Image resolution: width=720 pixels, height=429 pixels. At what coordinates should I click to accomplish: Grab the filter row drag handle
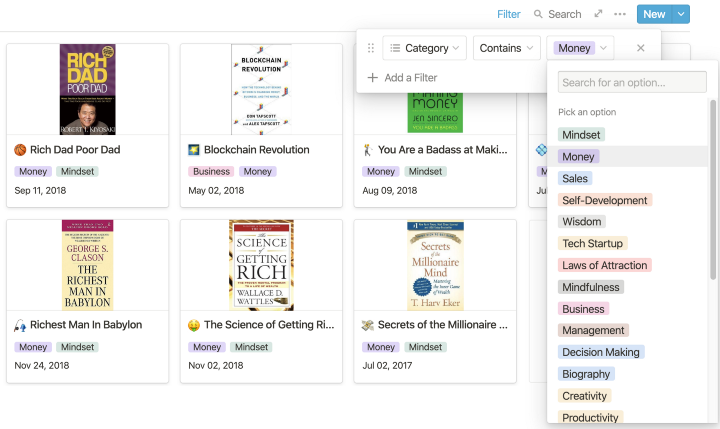click(x=372, y=48)
